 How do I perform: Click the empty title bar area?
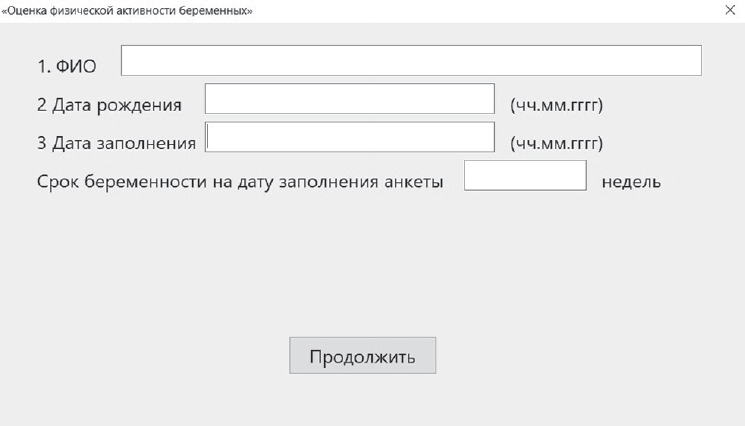[x=480, y=10]
